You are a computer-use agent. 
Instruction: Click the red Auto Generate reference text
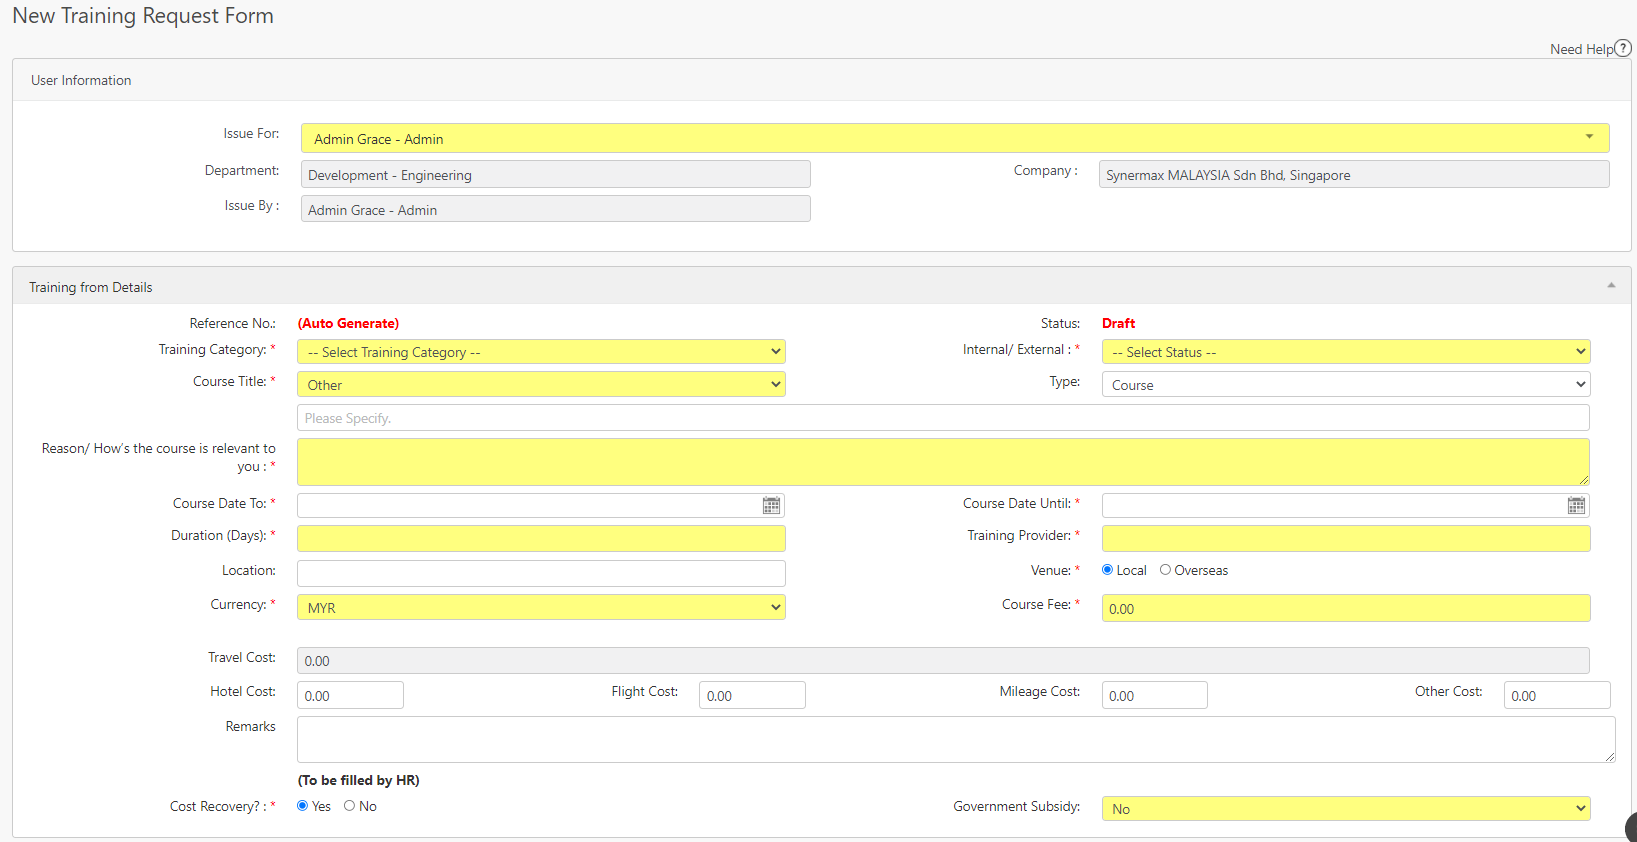point(348,323)
